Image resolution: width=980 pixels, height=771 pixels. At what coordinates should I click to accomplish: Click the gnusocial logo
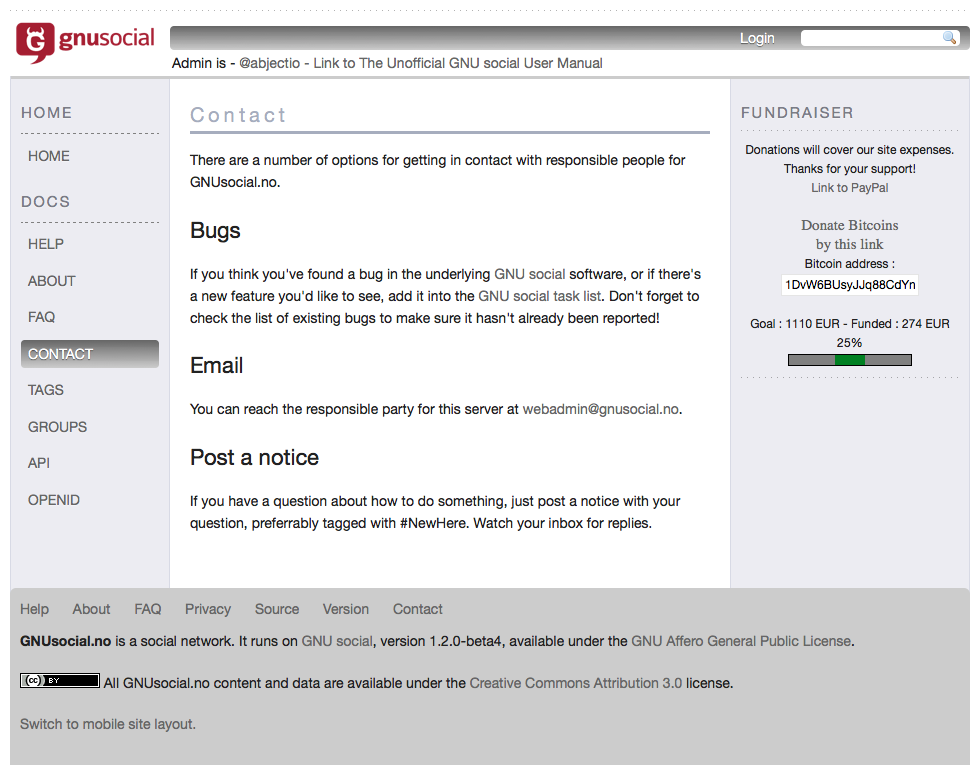[85, 42]
